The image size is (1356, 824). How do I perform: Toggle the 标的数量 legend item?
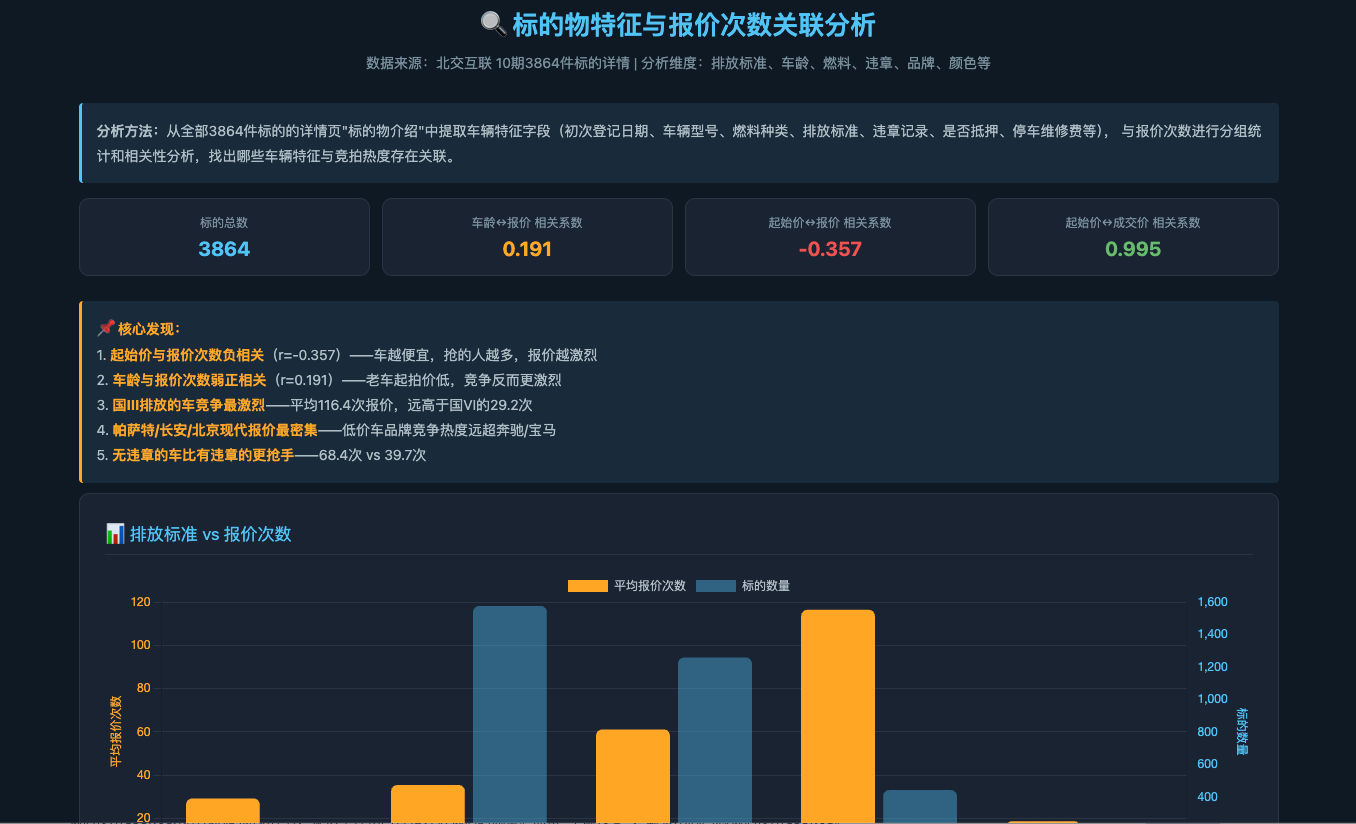(x=743, y=586)
